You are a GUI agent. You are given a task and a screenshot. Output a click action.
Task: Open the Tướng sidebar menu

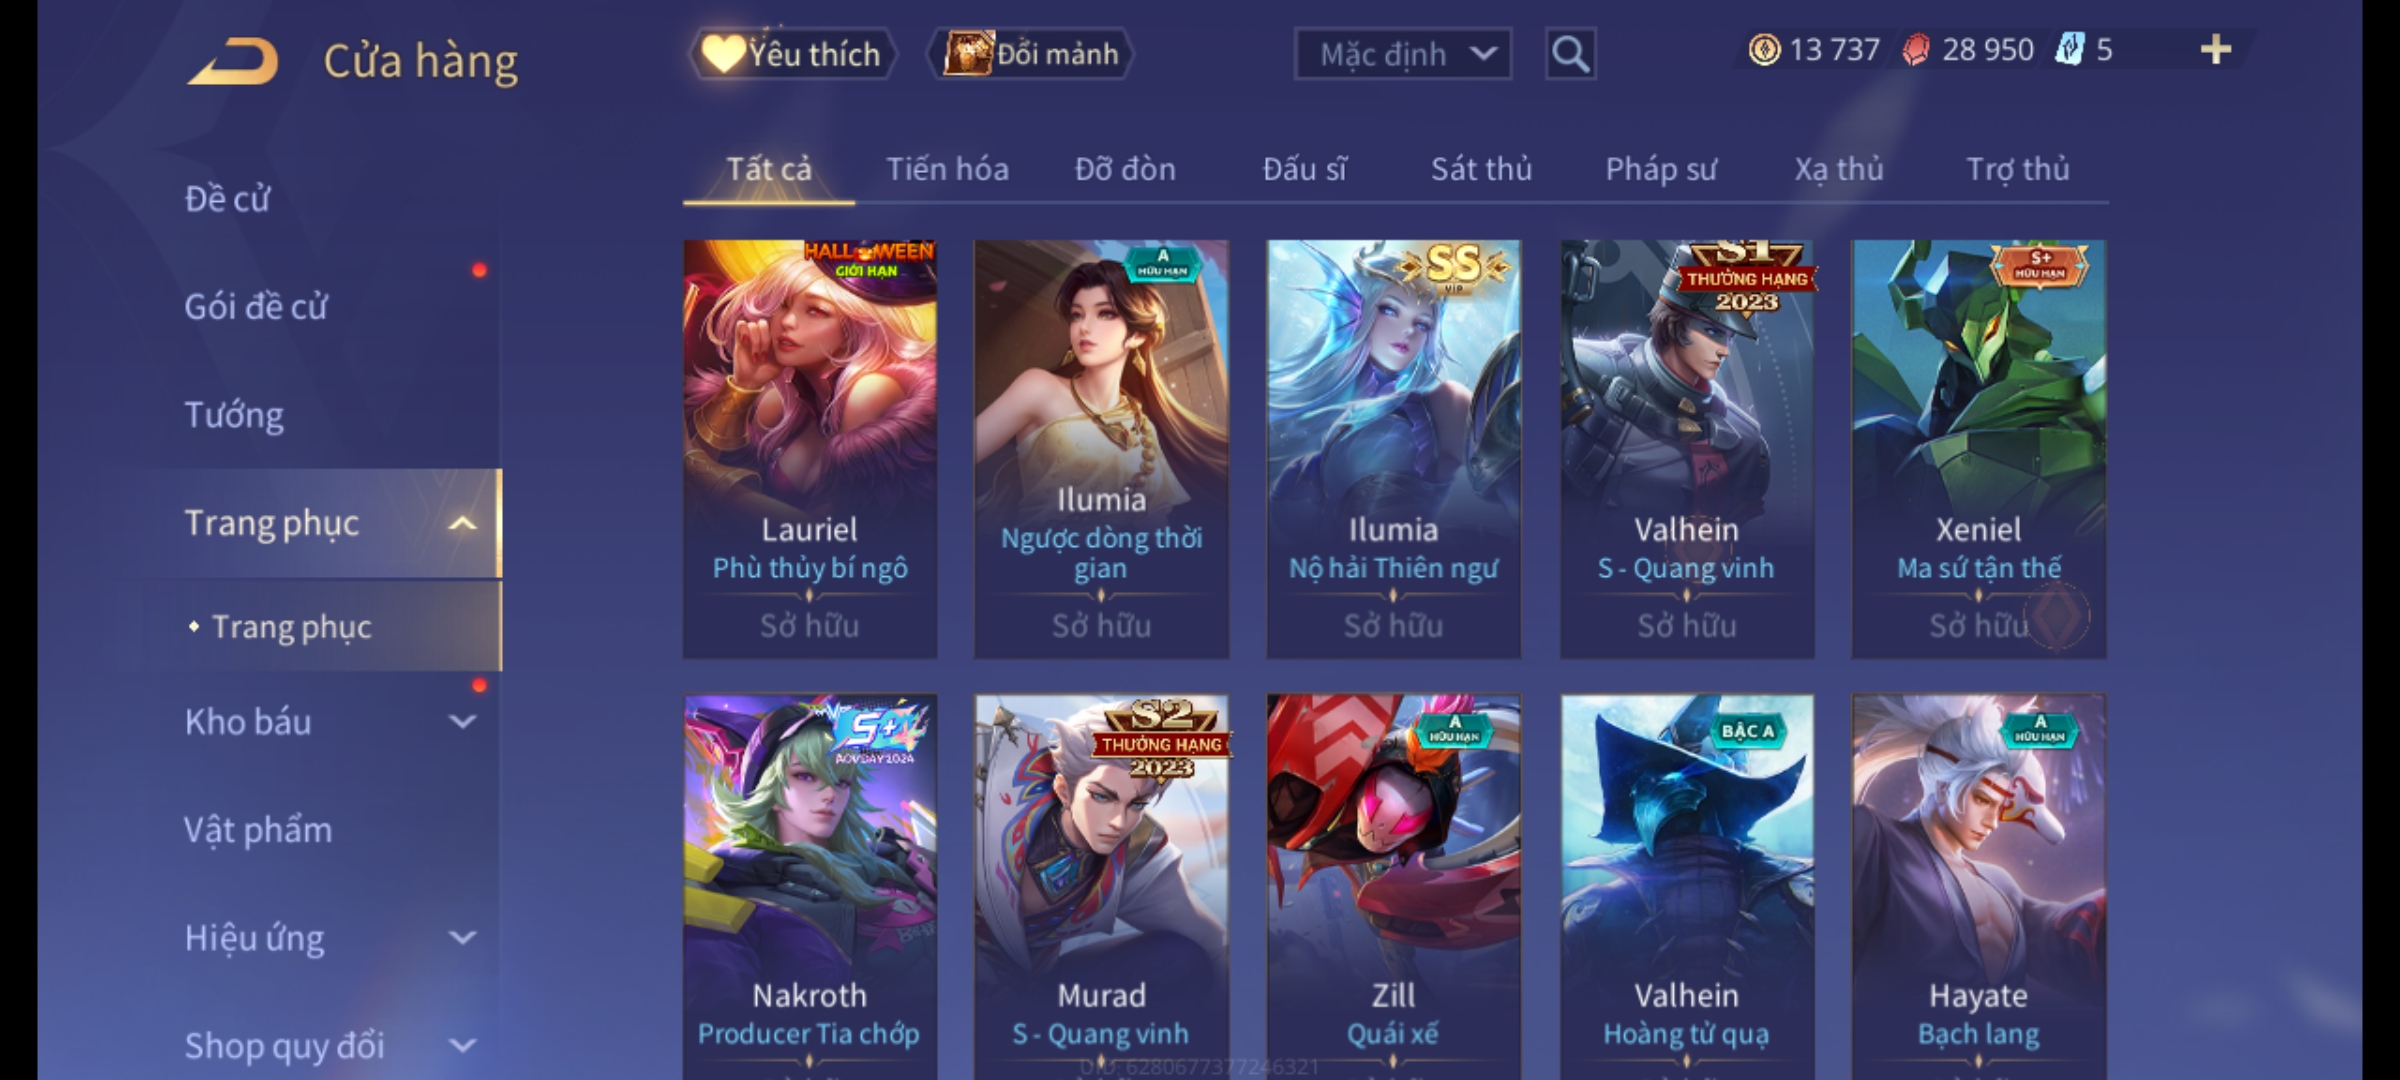coord(234,414)
